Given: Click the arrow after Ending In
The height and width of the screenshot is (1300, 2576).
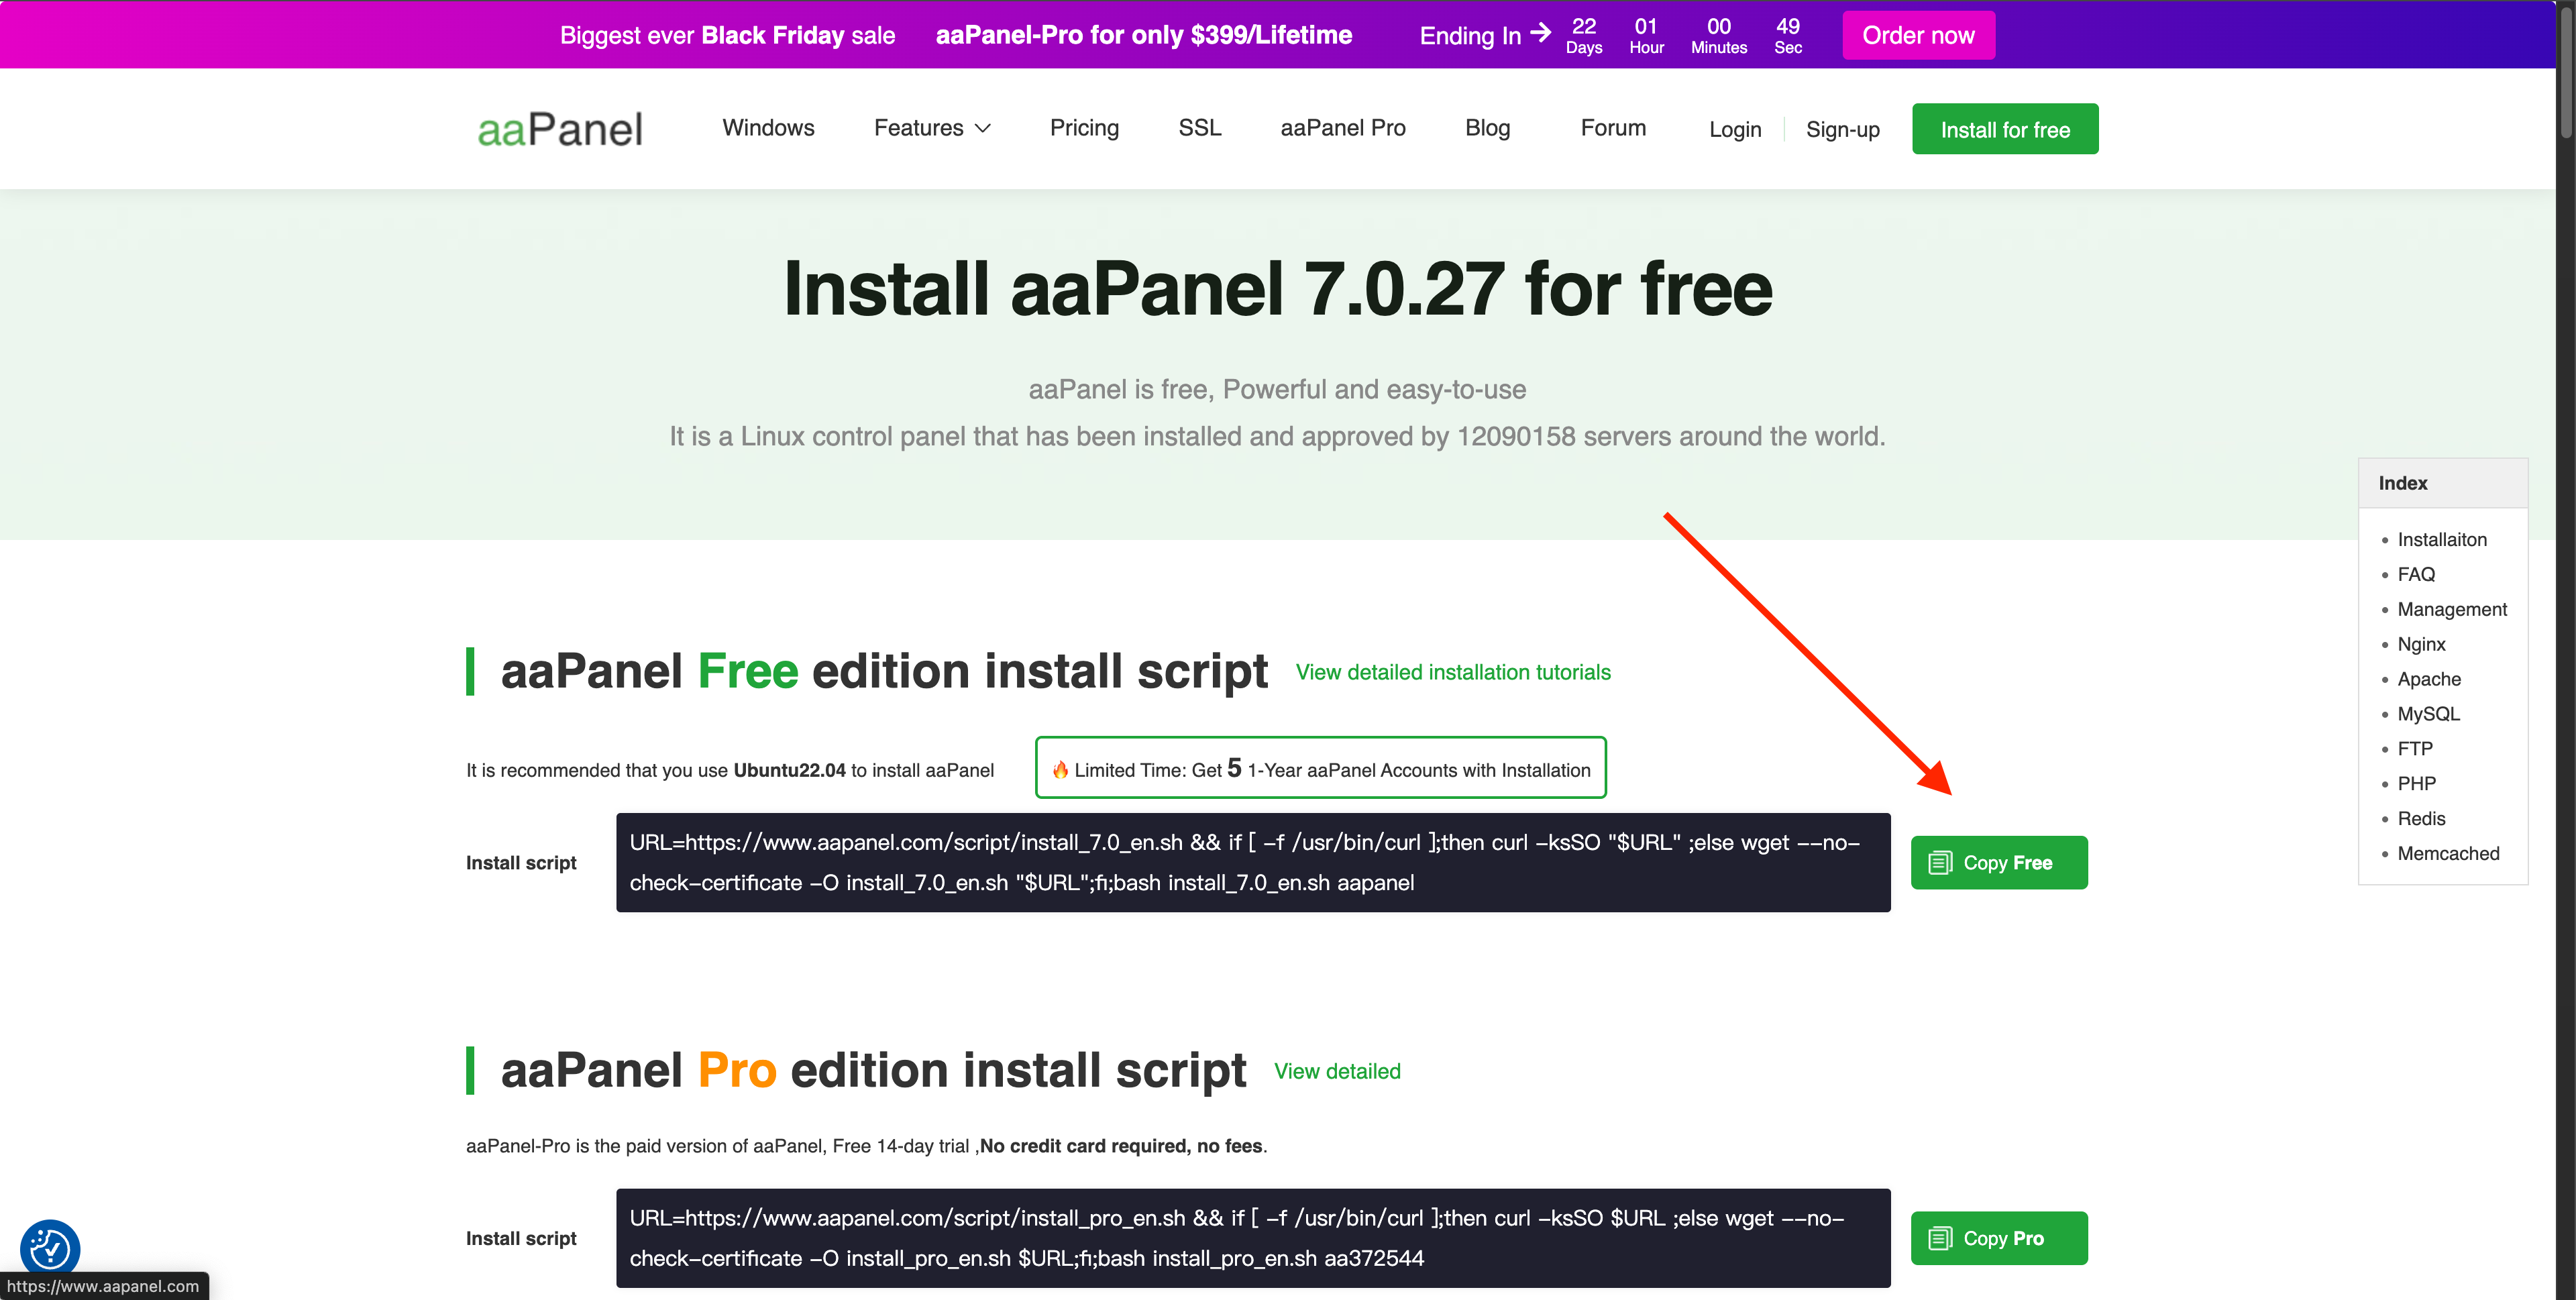Looking at the screenshot, I should [1540, 33].
